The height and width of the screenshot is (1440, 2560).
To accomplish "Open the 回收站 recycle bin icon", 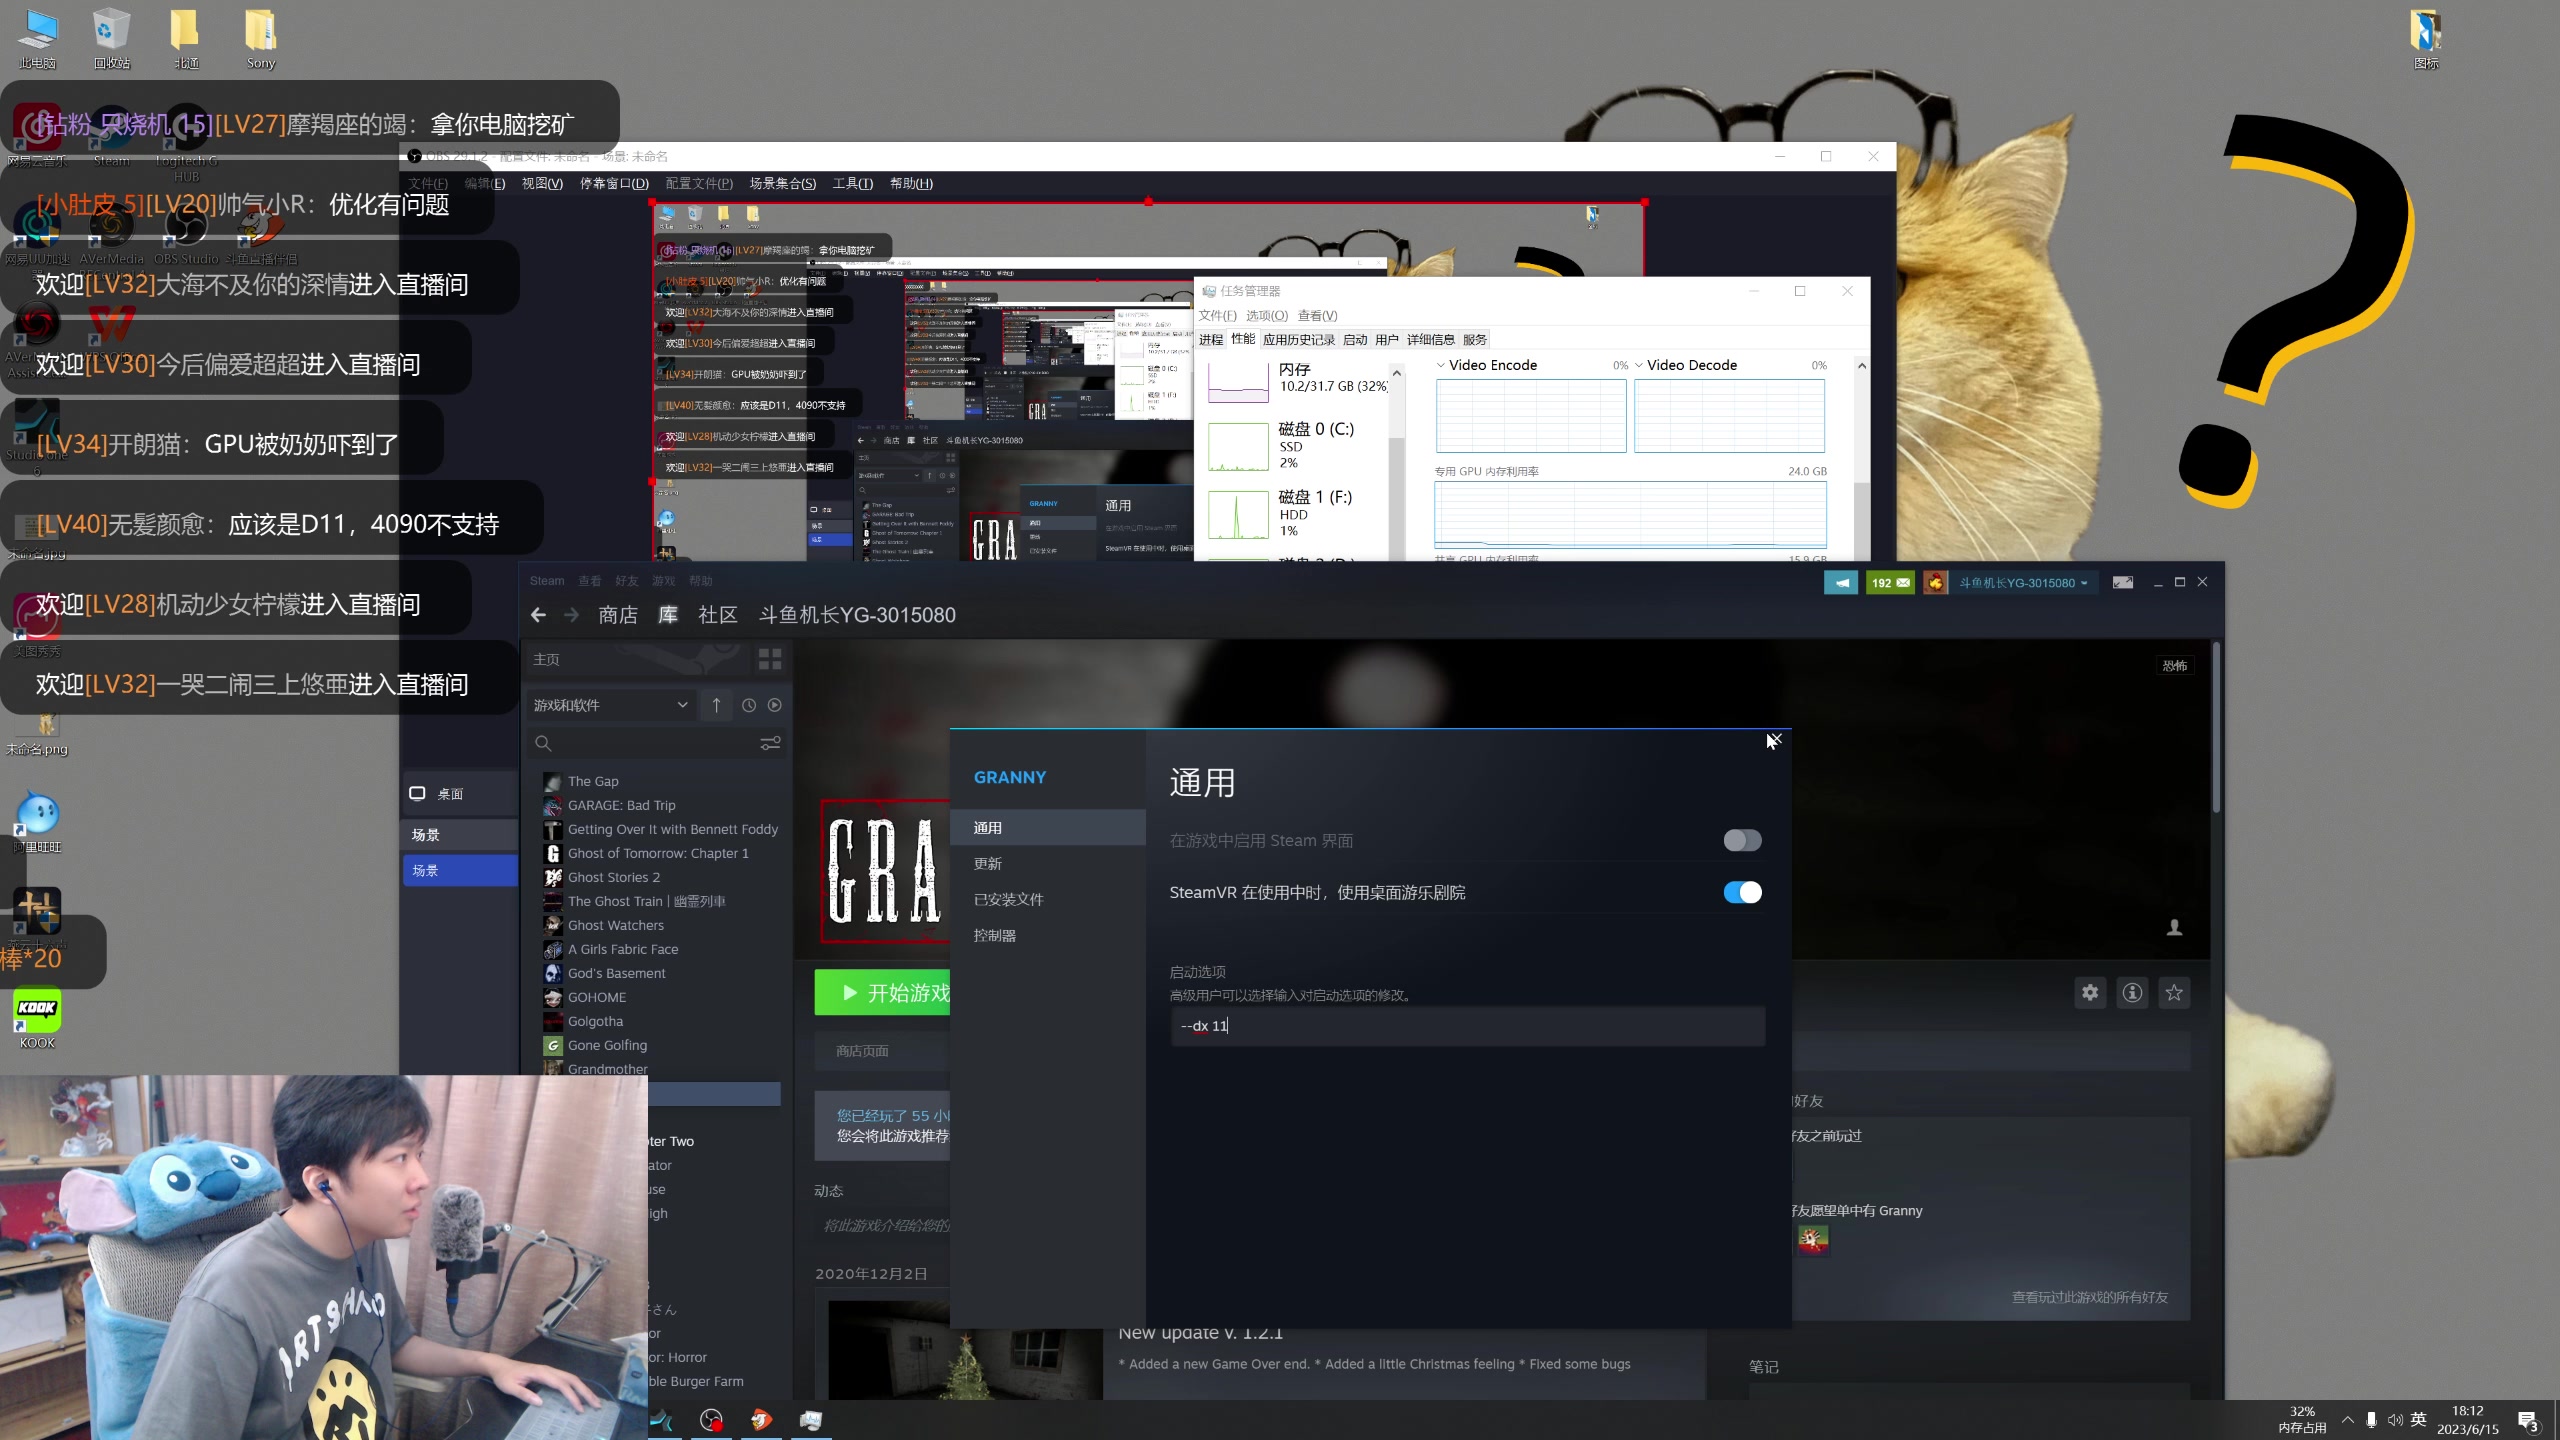I will pos(111,39).
